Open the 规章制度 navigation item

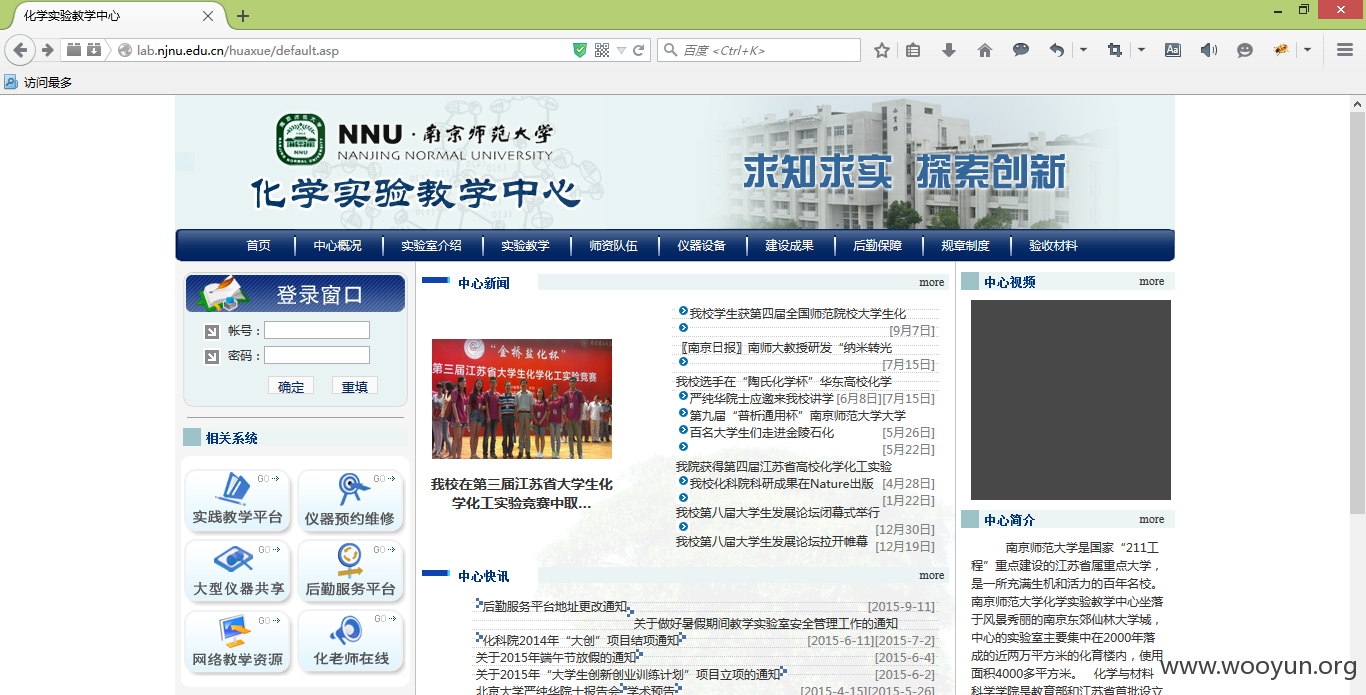click(x=966, y=246)
